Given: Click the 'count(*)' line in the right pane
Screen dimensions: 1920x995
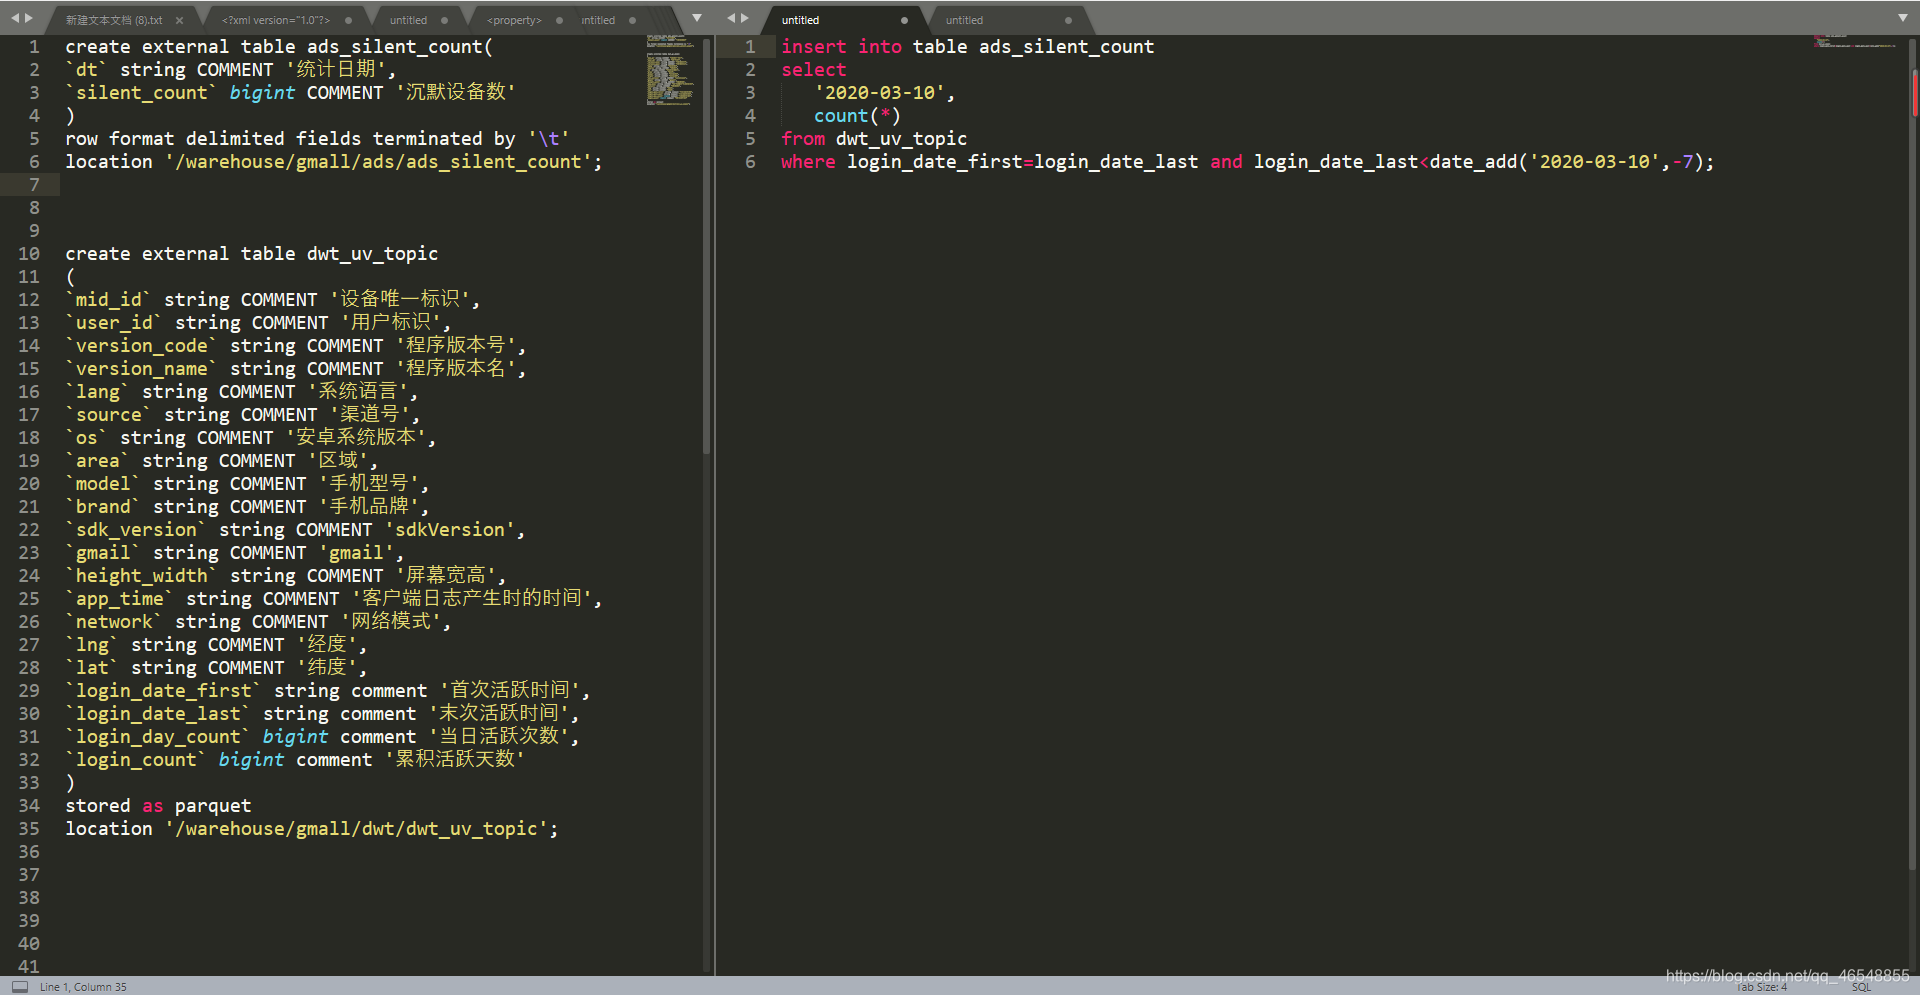Looking at the screenshot, I should (x=857, y=116).
